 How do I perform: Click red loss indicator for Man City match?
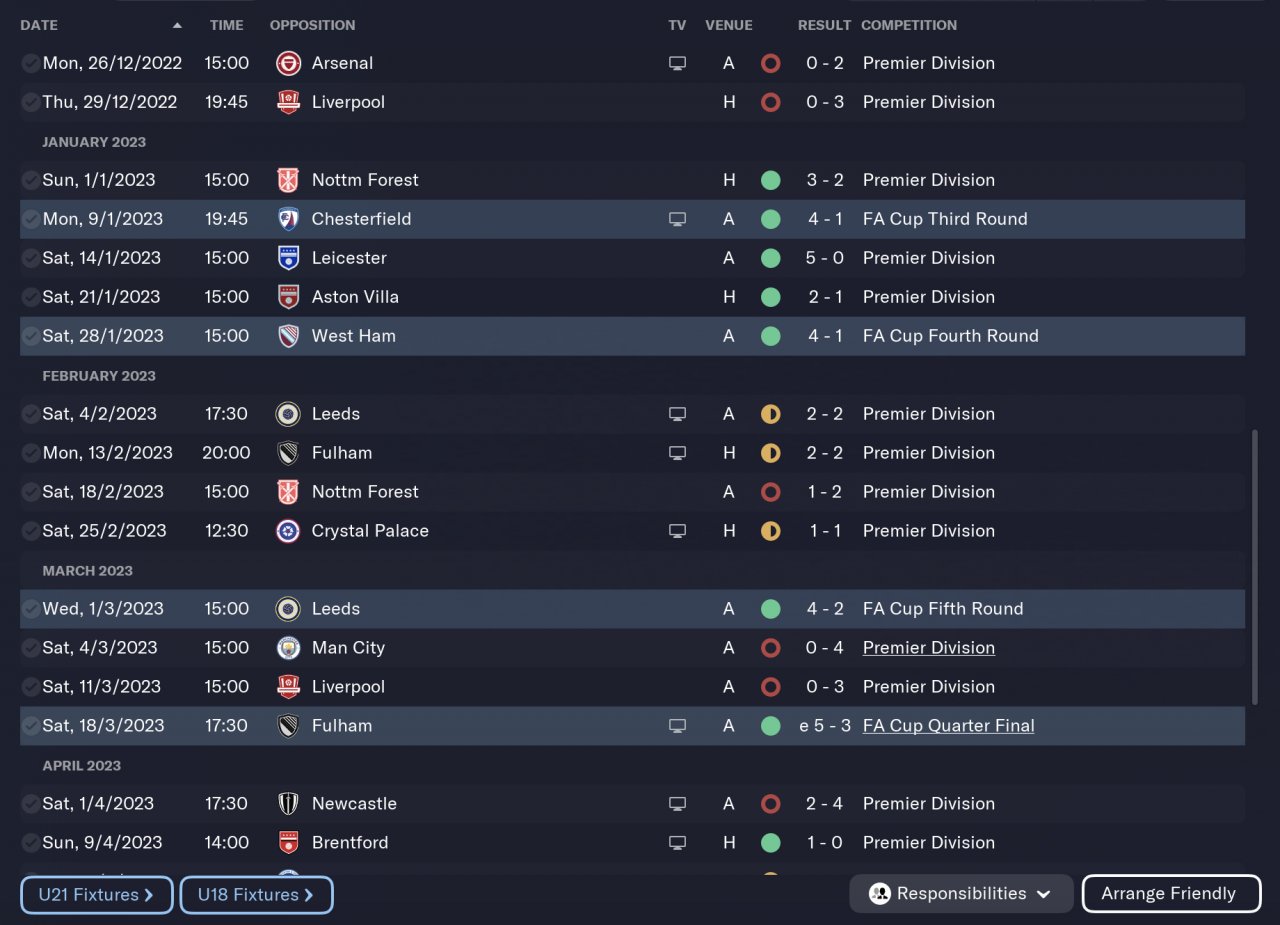(770, 648)
